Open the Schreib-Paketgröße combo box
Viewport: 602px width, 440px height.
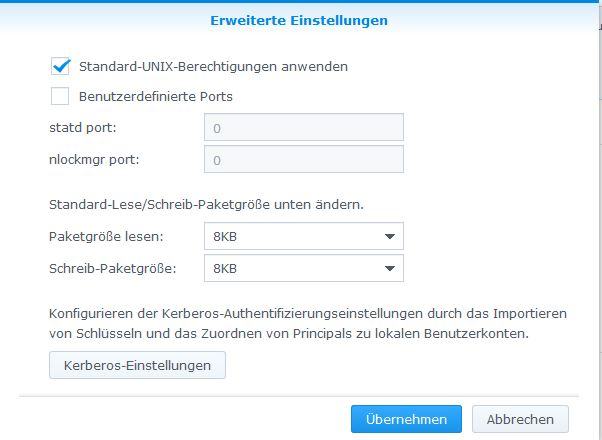pos(292,268)
